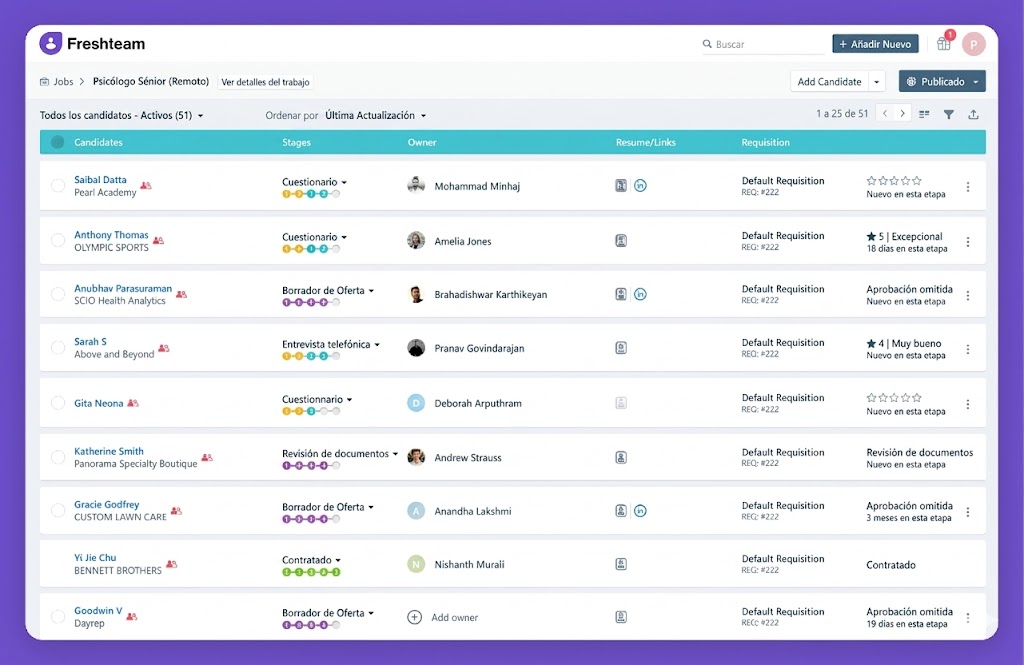The width and height of the screenshot is (1024, 665).
Task: Rate Gita Neona using star rating
Action: click(x=894, y=397)
